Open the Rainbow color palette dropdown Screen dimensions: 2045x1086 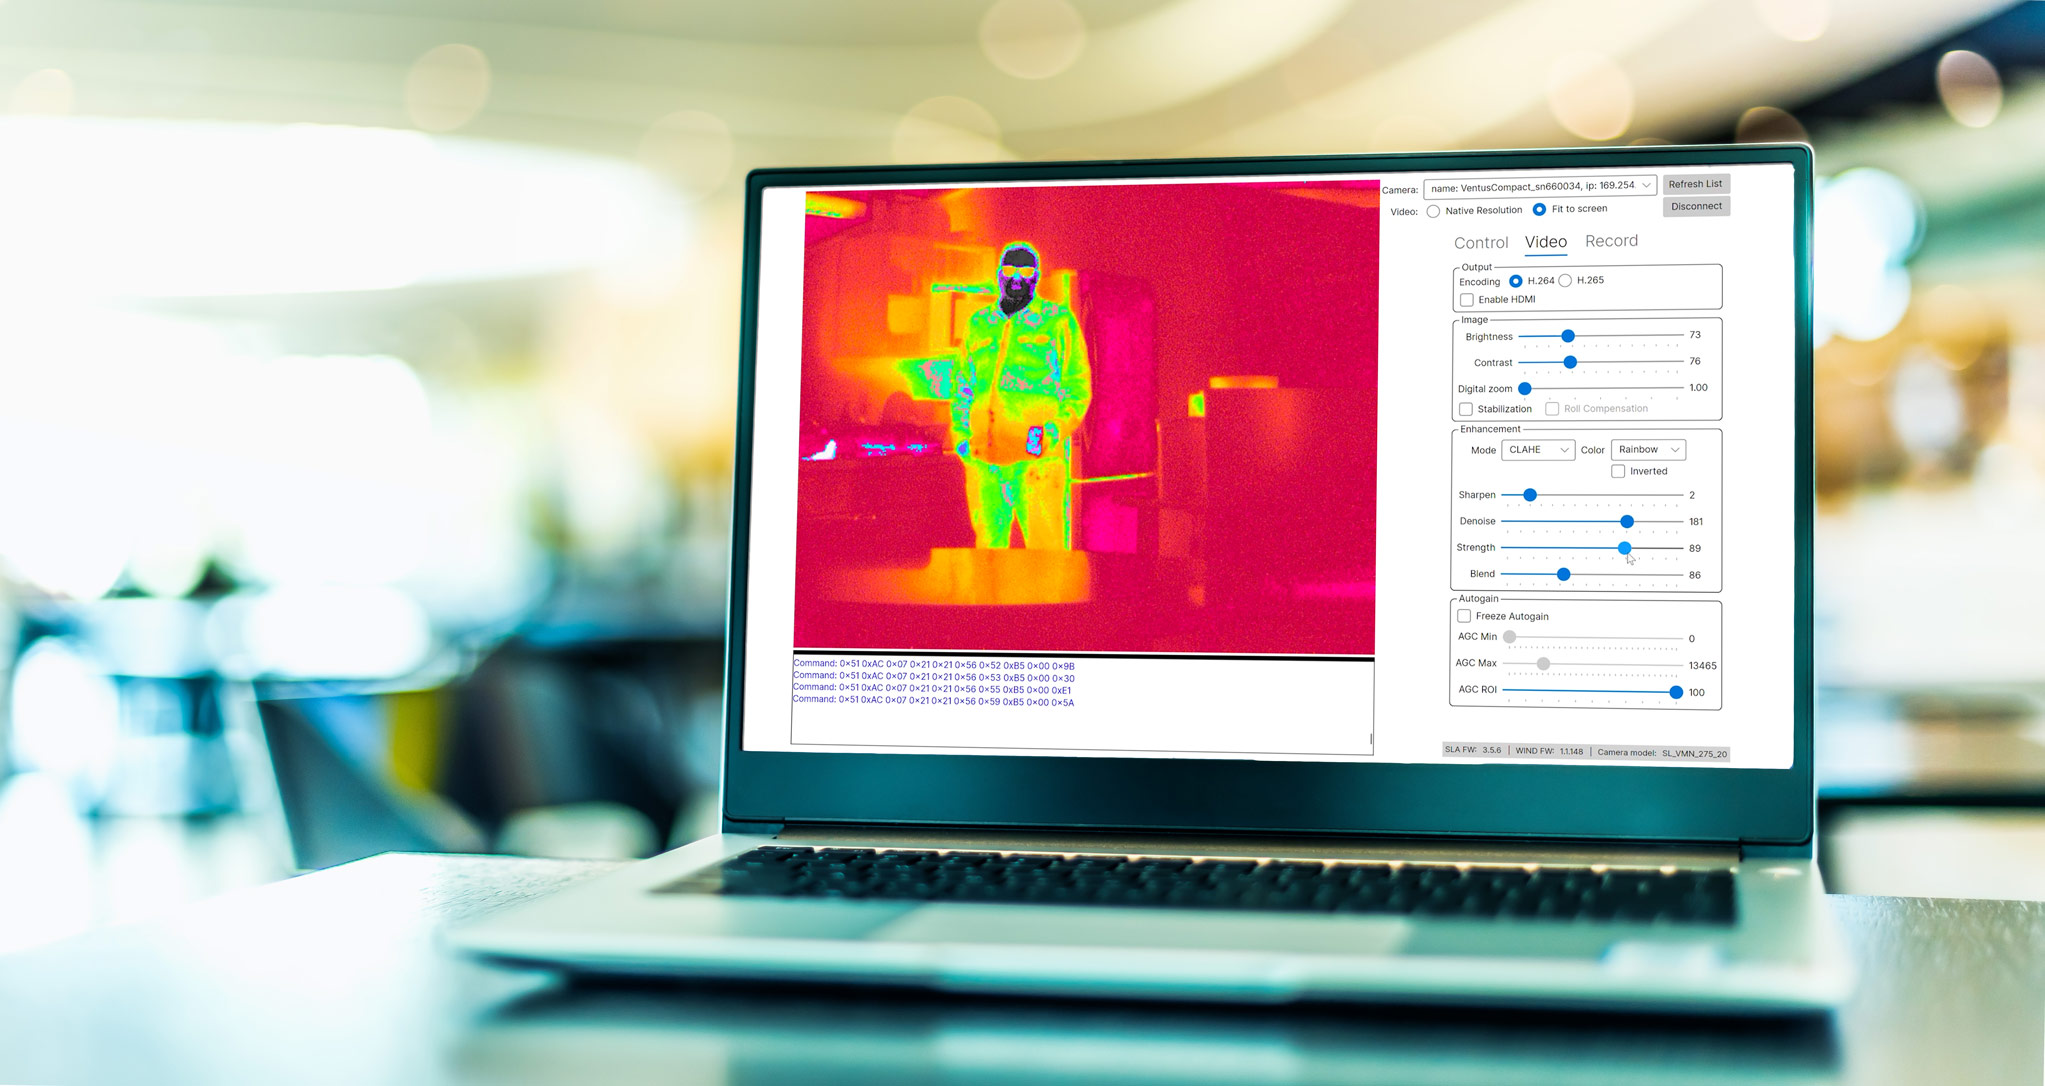tap(1647, 450)
